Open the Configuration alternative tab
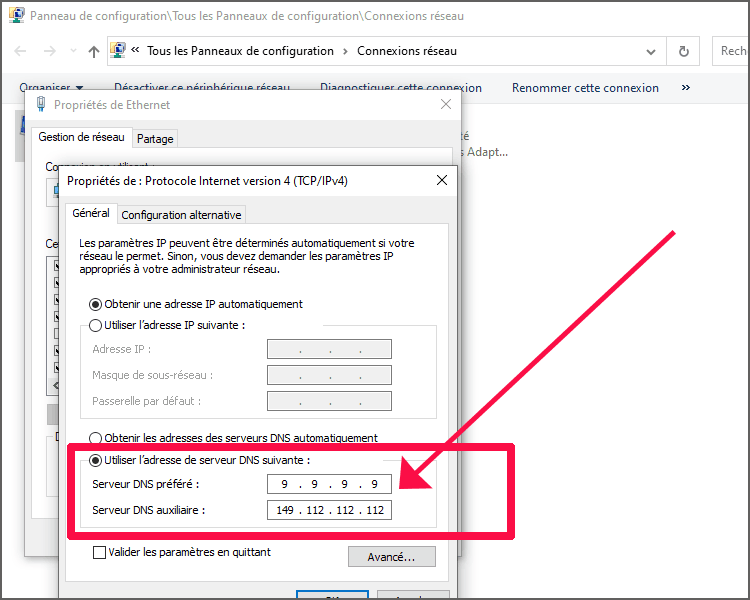 (x=181, y=215)
